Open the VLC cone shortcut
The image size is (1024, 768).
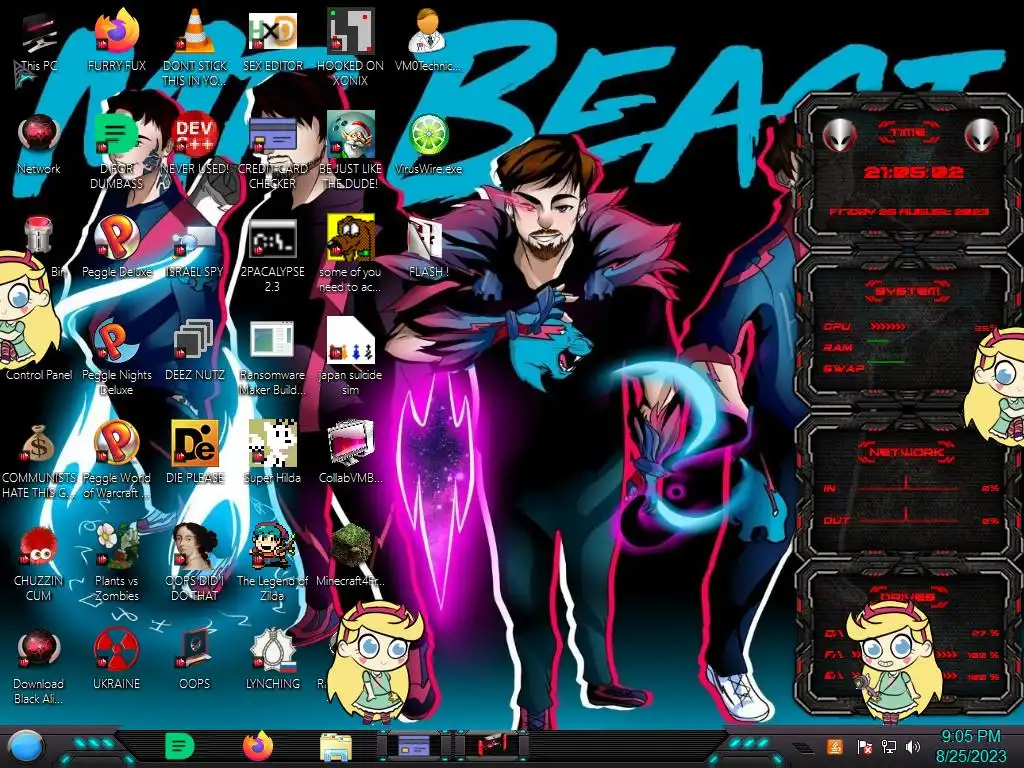coord(195,47)
